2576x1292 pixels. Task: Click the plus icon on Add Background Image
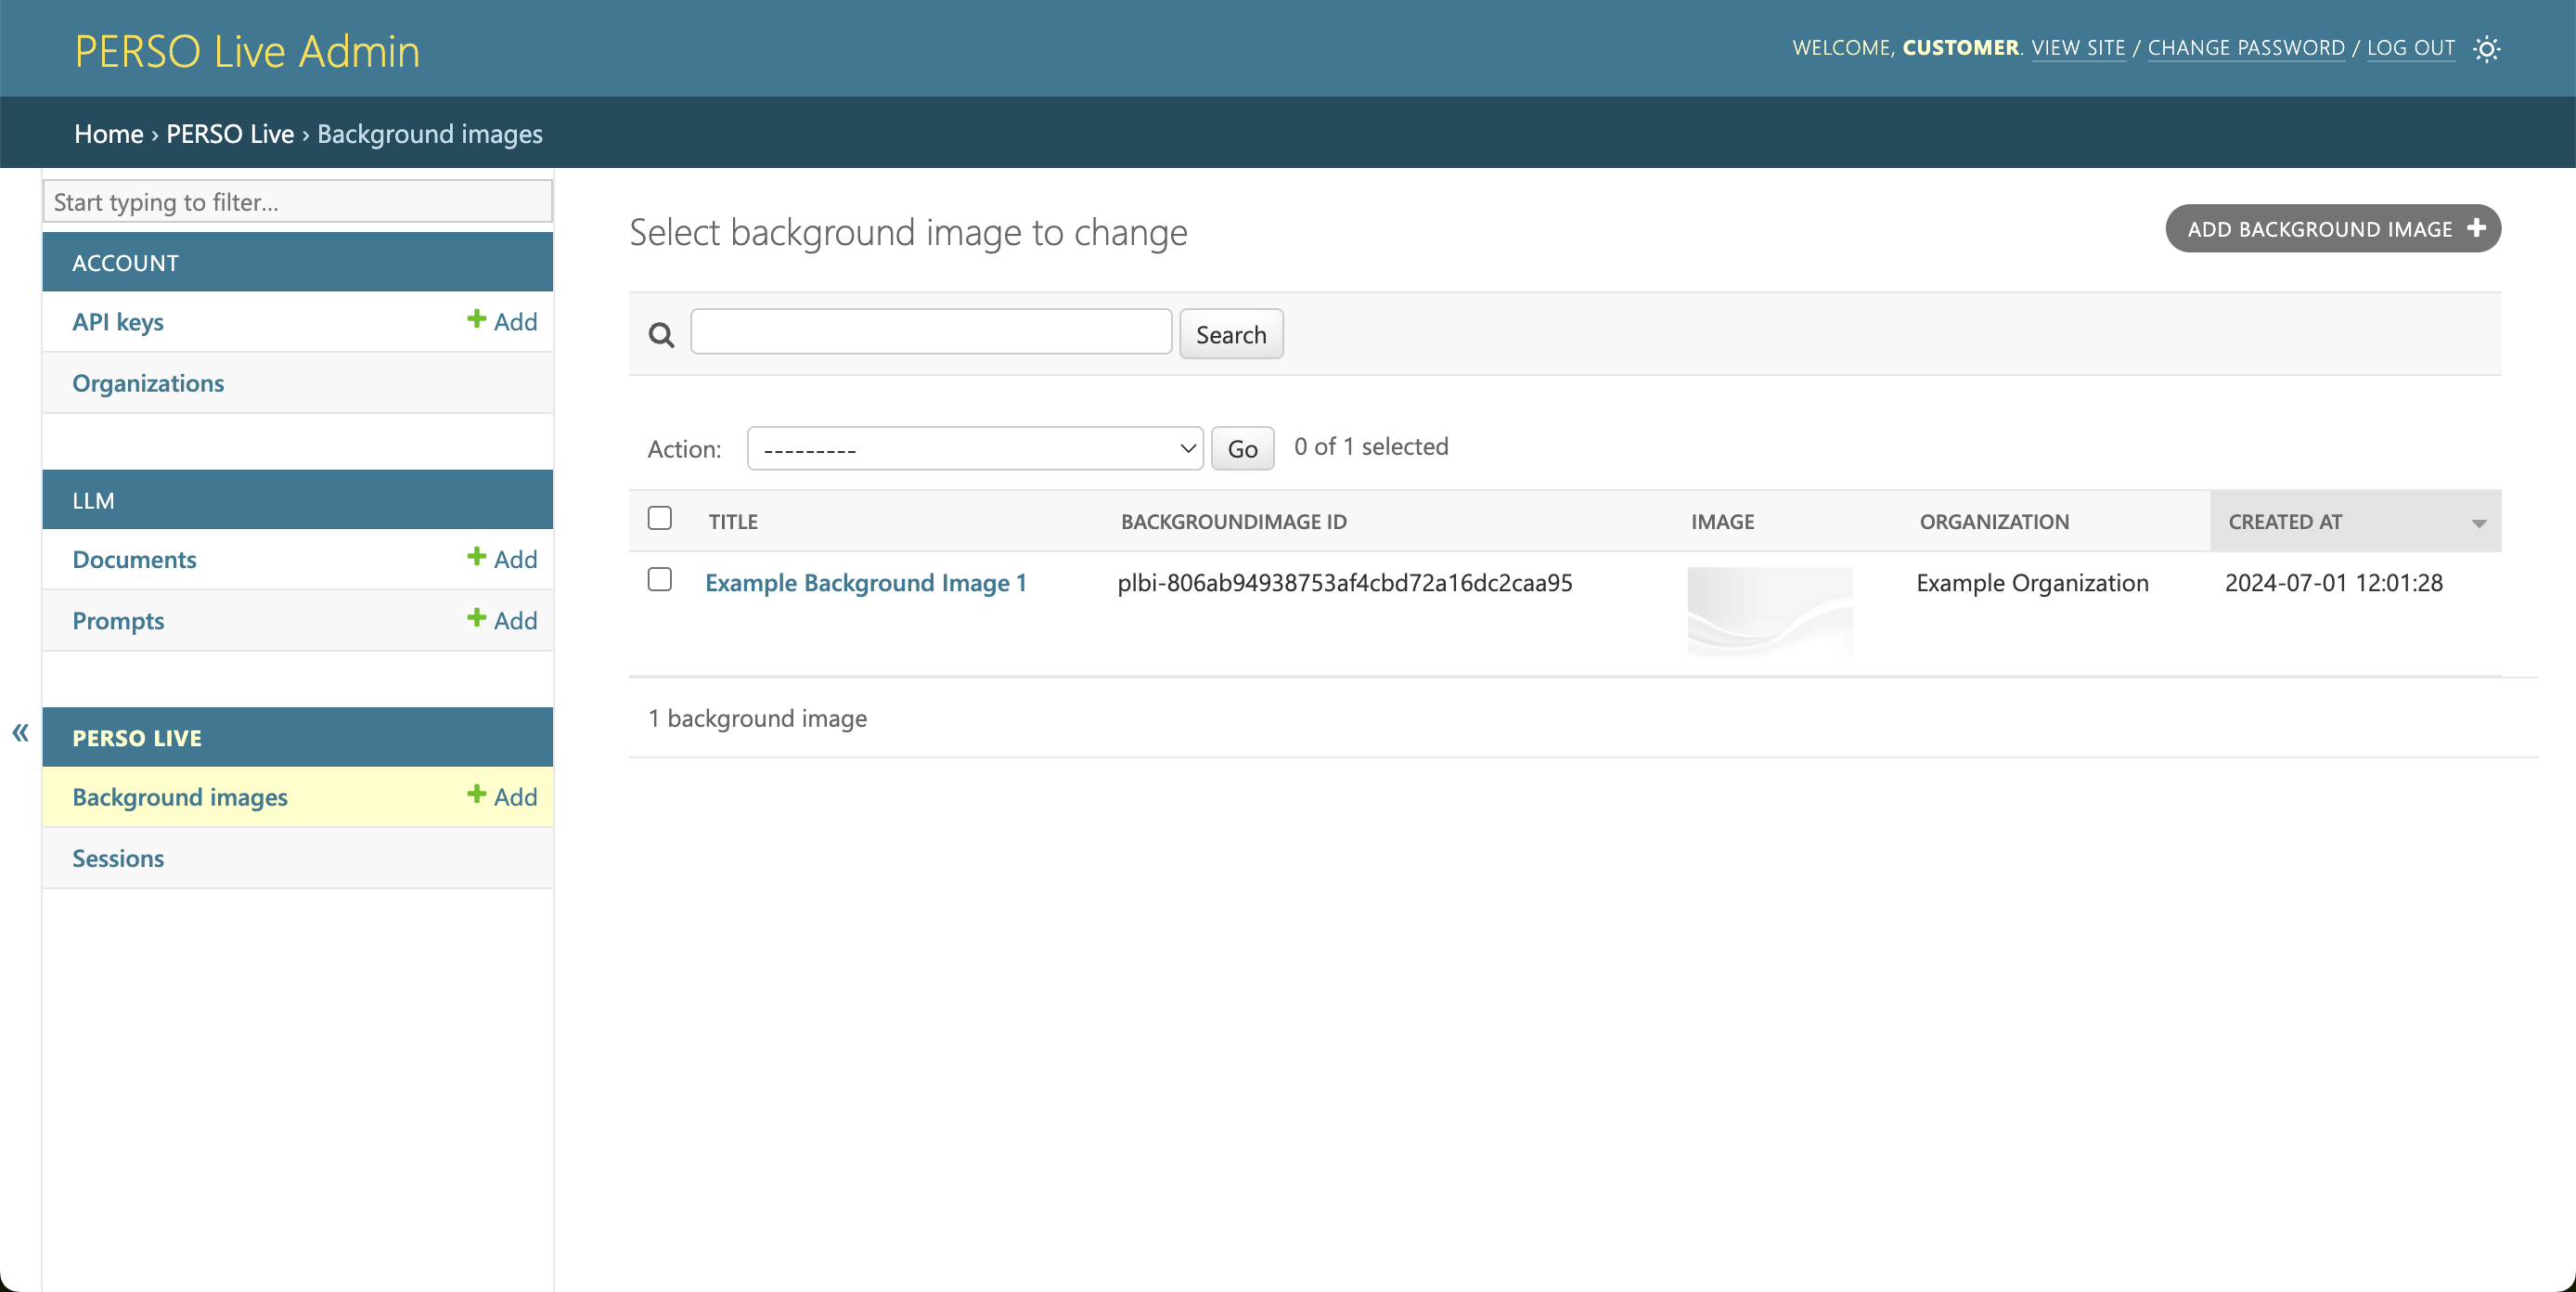(x=2477, y=228)
